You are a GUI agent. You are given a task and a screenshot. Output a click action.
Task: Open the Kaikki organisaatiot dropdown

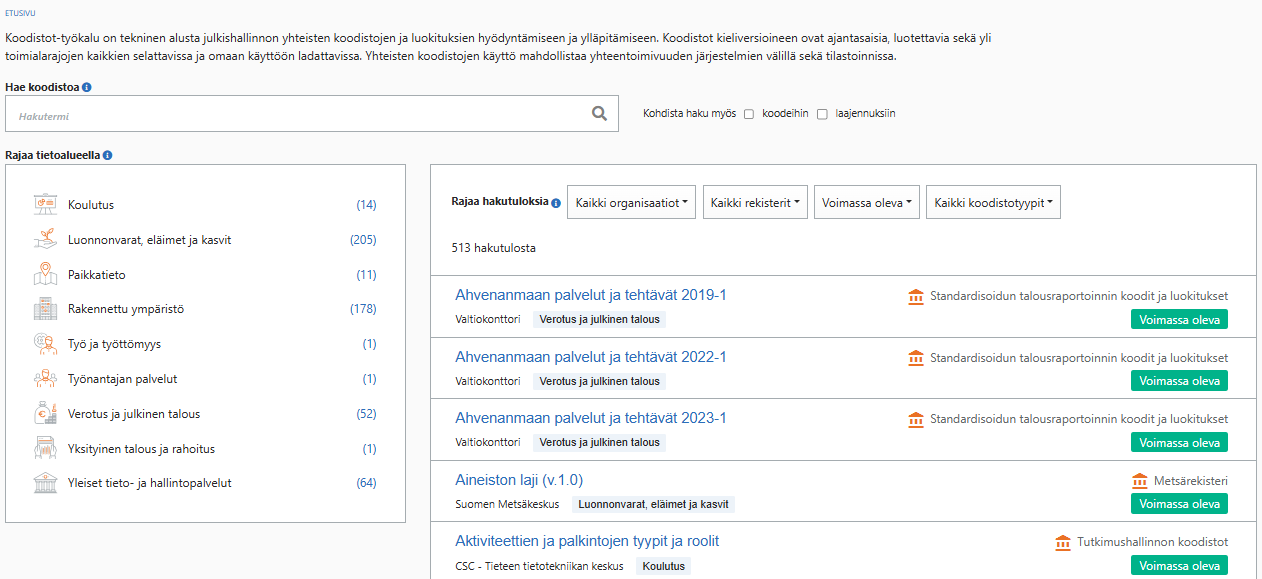click(x=631, y=203)
